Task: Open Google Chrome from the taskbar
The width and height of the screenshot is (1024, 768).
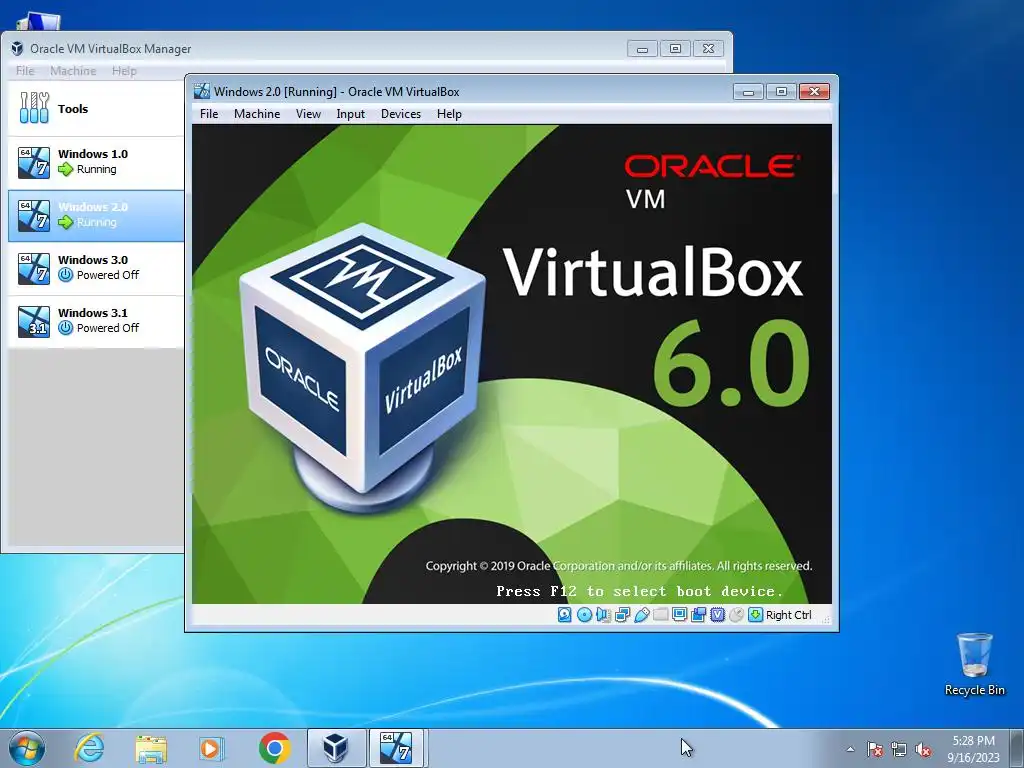Action: [x=274, y=748]
